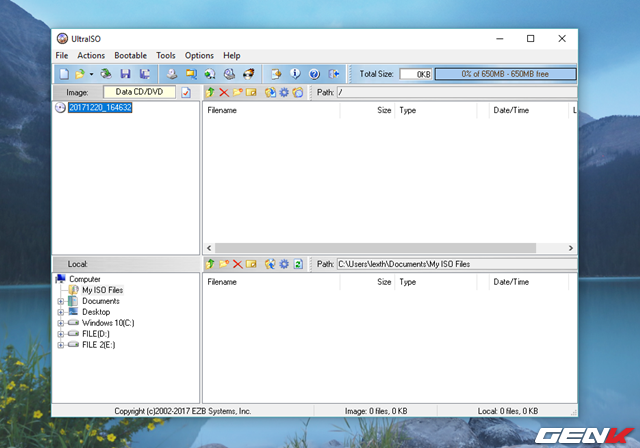The width and height of the screenshot is (640, 448).
Task: Select the Desktop tree label
Action: pyautogui.click(x=96, y=312)
